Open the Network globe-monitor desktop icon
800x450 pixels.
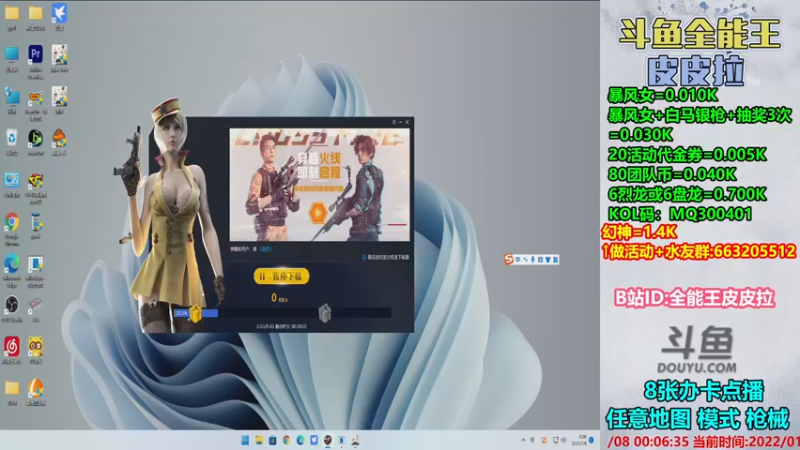click(12, 96)
